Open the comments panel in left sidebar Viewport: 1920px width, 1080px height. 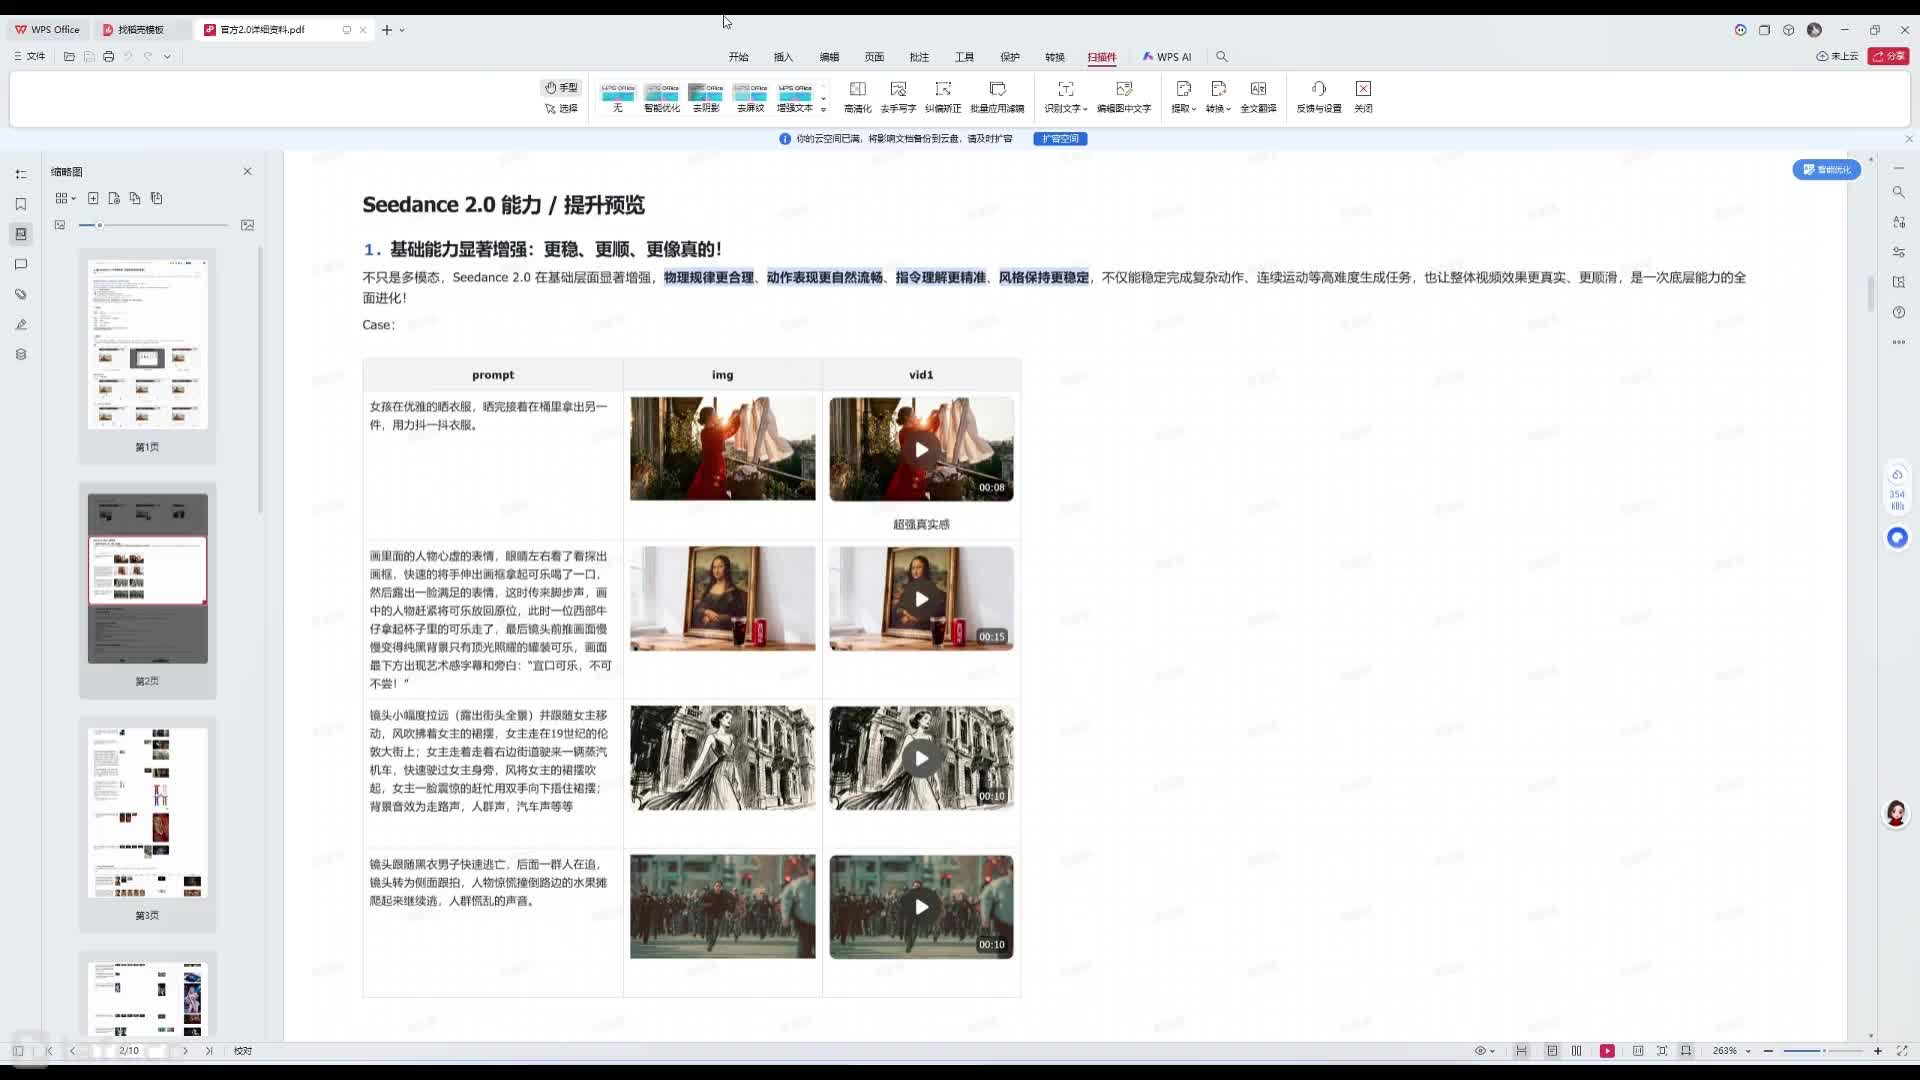21,264
